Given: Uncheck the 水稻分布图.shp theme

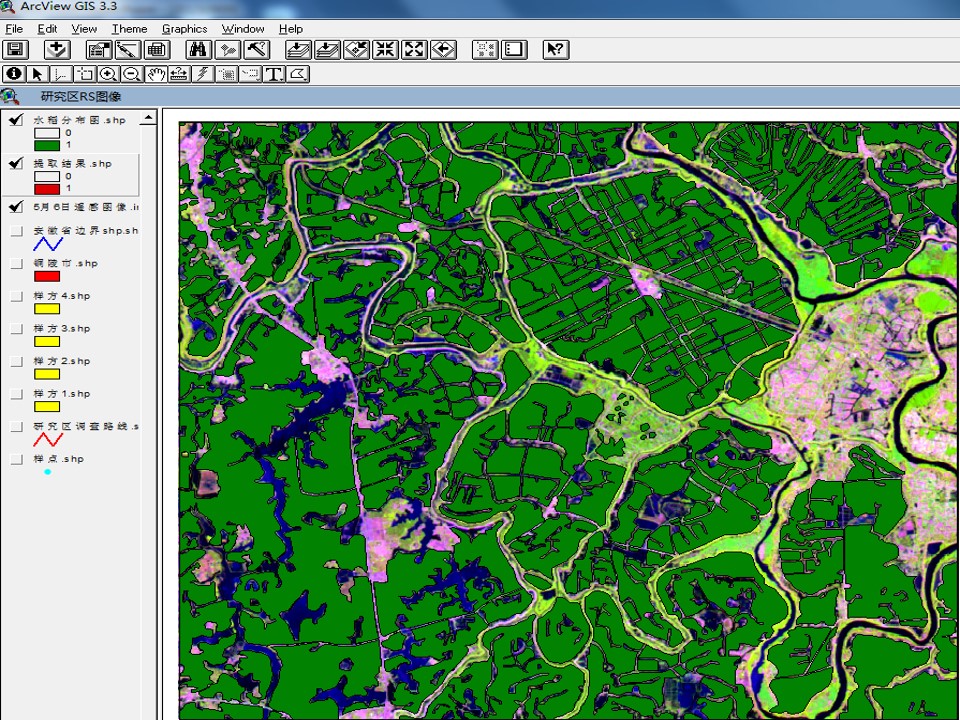Looking at the screenshot, I should point(16,120).
